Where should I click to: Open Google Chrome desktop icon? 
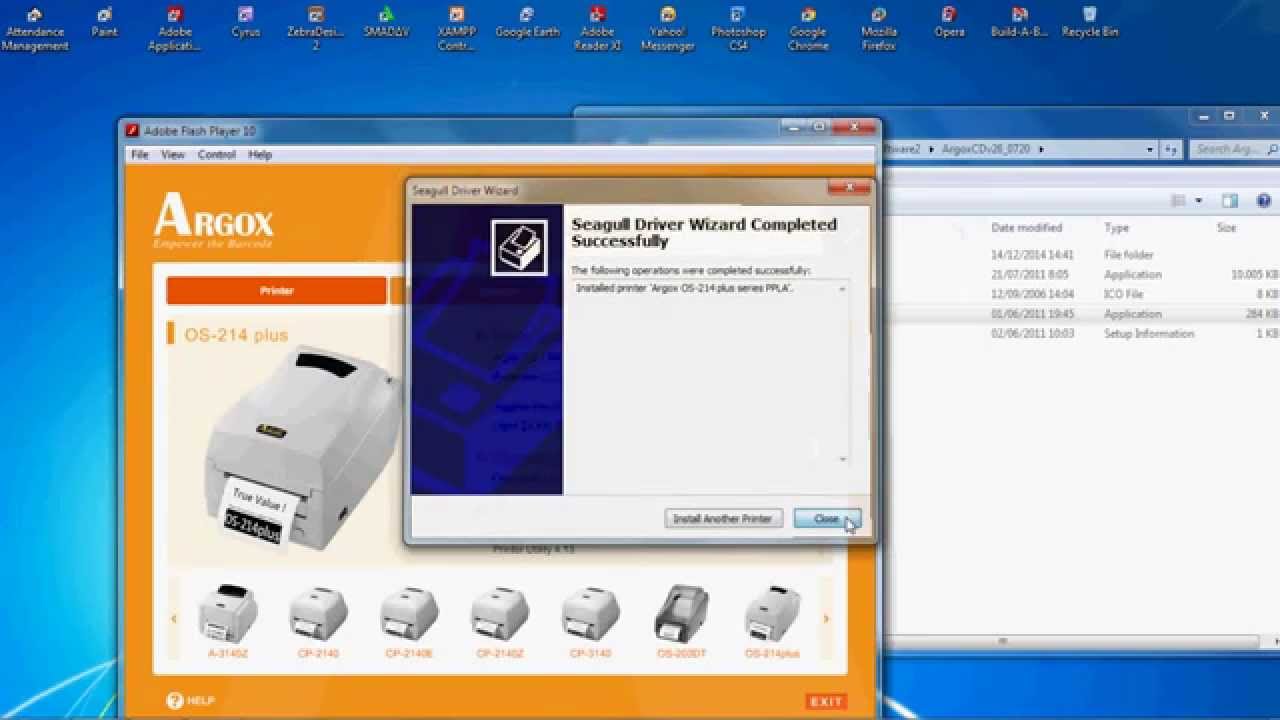(x=808, y=29)
